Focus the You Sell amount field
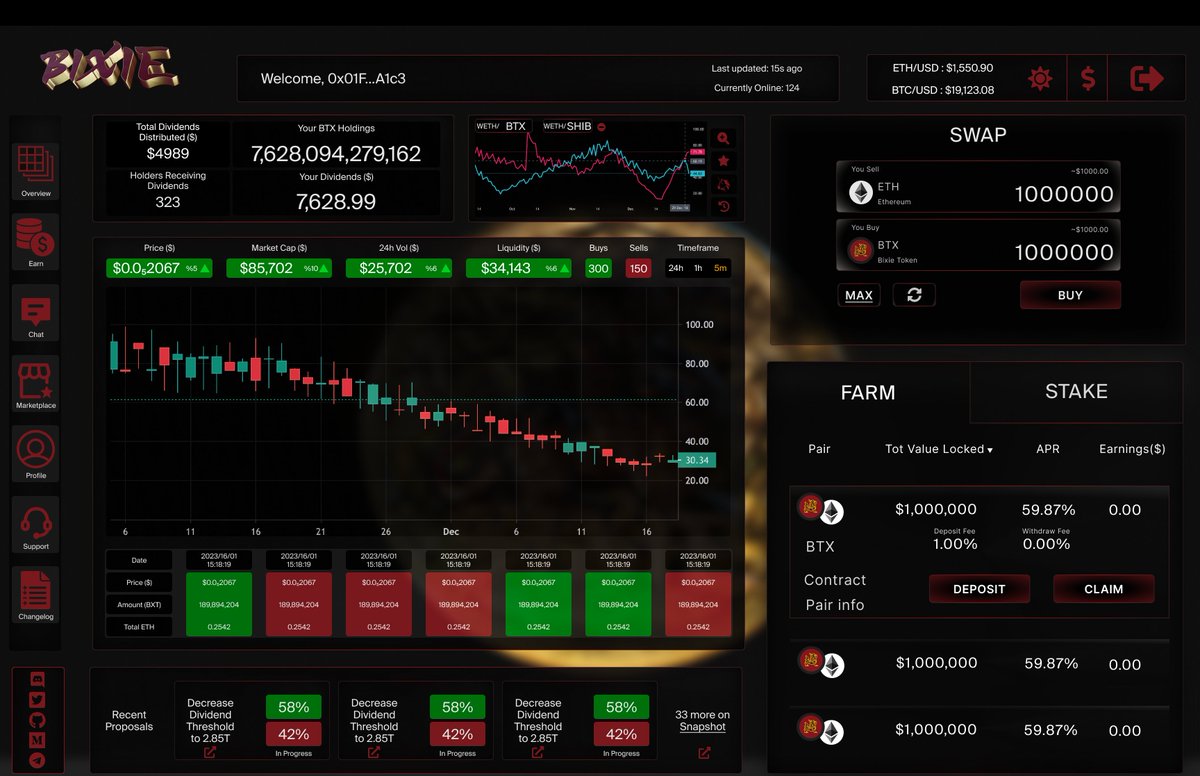The height and width of the screenshot is (776, 1200). pos(1064,194)
